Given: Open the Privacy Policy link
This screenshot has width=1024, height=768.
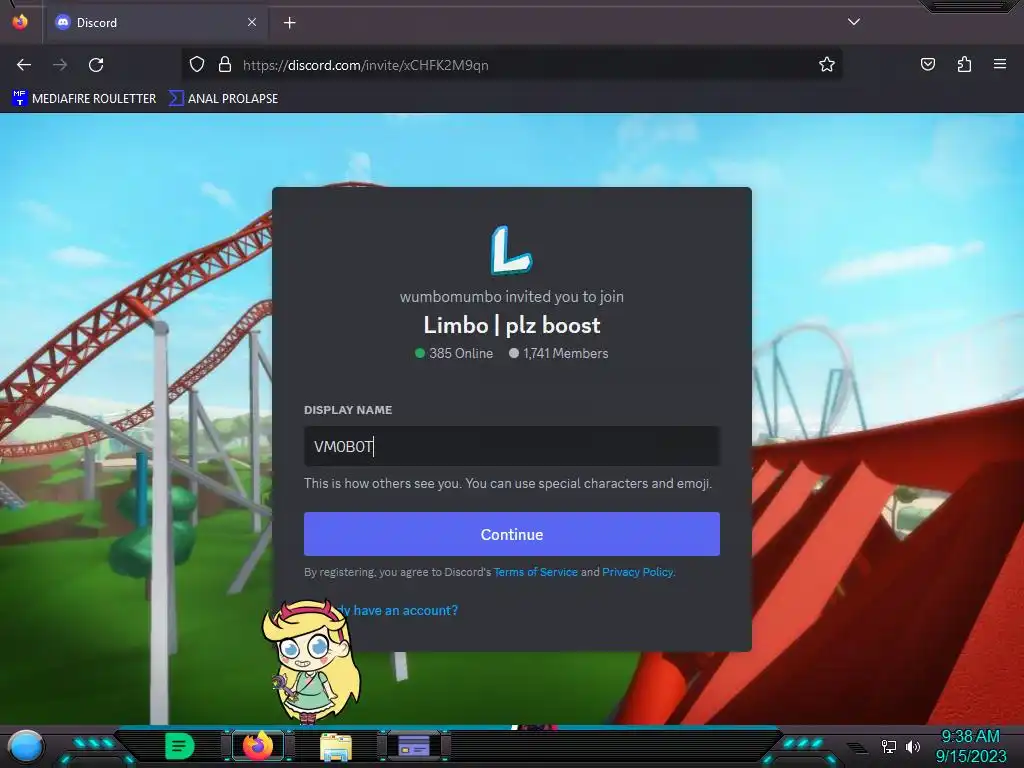Looking at the screenshot, I should (x=637, y=572).
